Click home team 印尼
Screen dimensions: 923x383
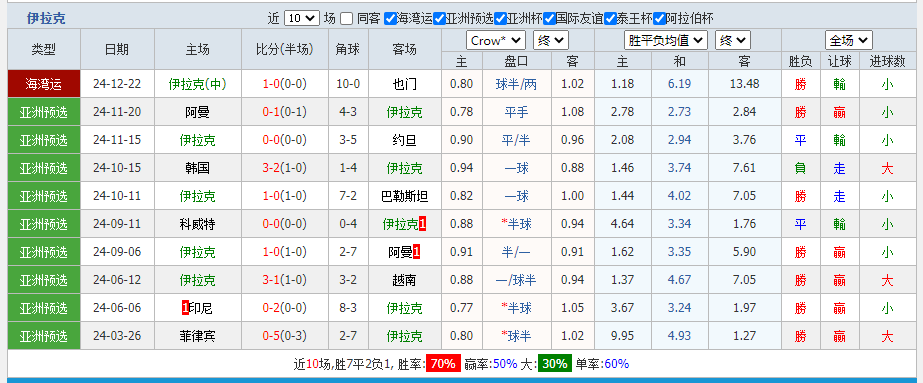(201, 308)
